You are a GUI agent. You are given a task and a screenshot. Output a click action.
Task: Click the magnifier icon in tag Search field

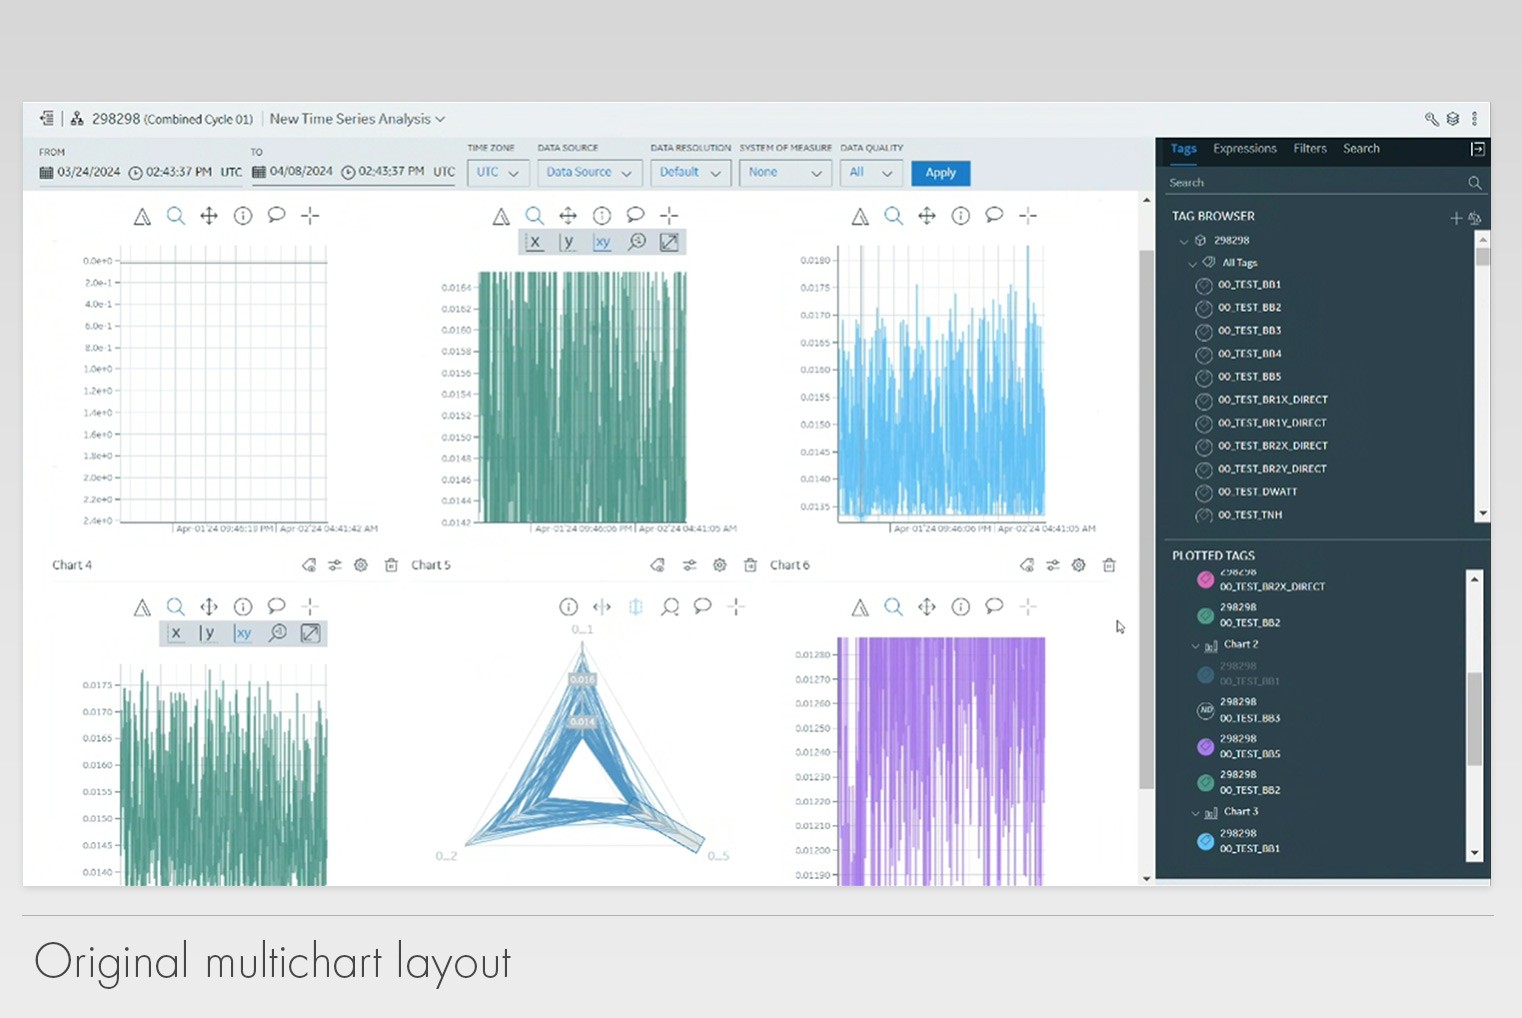pos(1474,183)
